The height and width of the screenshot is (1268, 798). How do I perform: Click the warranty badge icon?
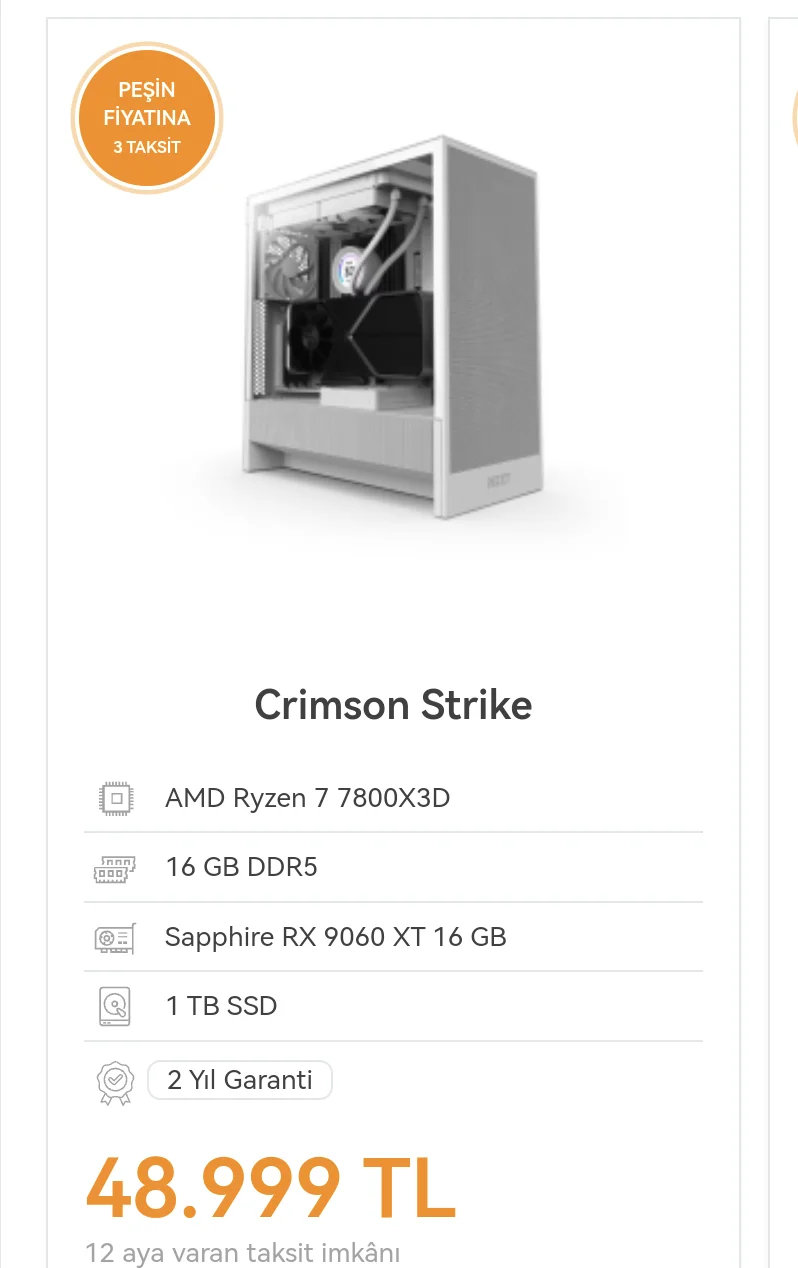point(115,1081)
